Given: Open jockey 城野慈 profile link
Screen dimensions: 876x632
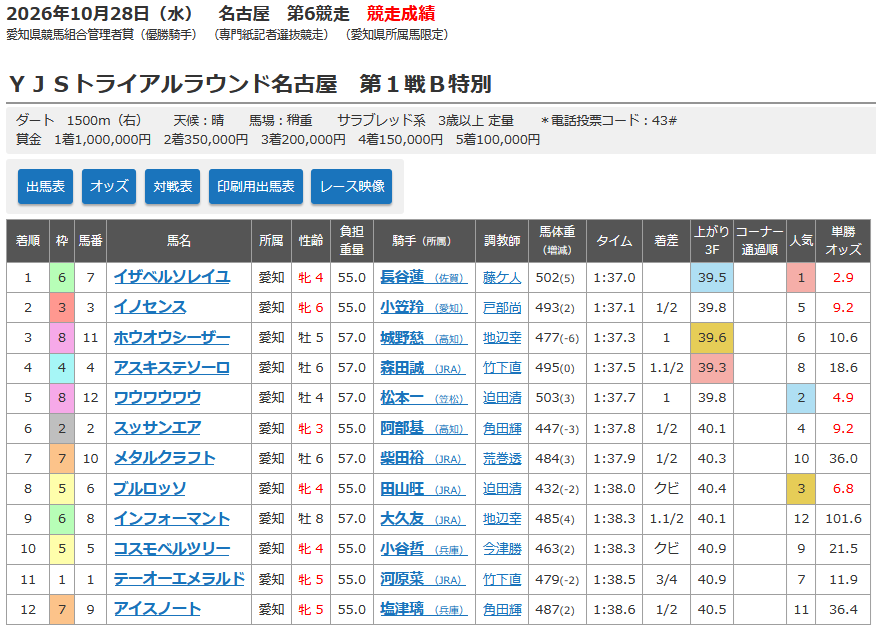Looking at the screenshot, I should [423, 338].
